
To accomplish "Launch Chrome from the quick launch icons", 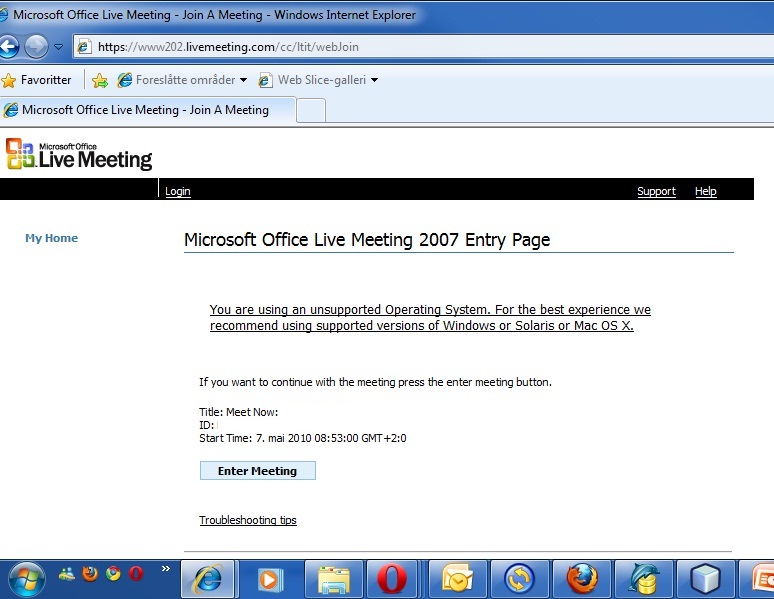I will 113,573.
